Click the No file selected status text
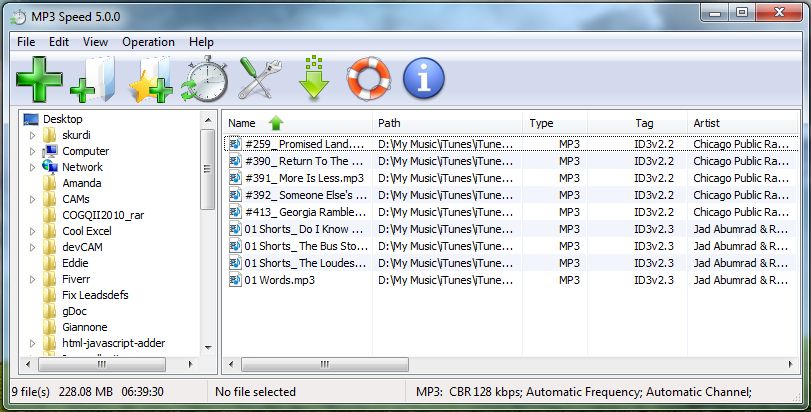811x412 pixels. tap(256, 392)
